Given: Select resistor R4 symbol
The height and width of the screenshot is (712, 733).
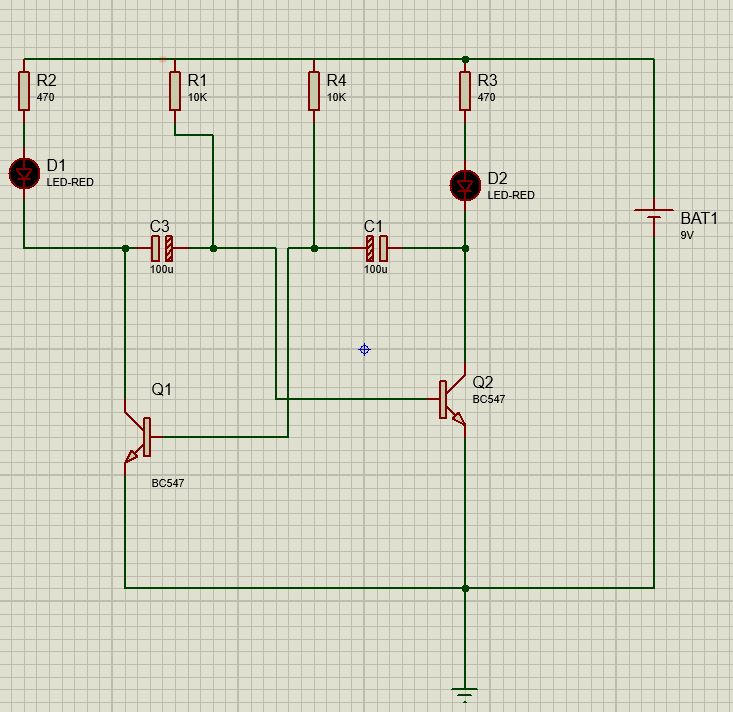Looking at the screenshot, I should pos(314,91).
